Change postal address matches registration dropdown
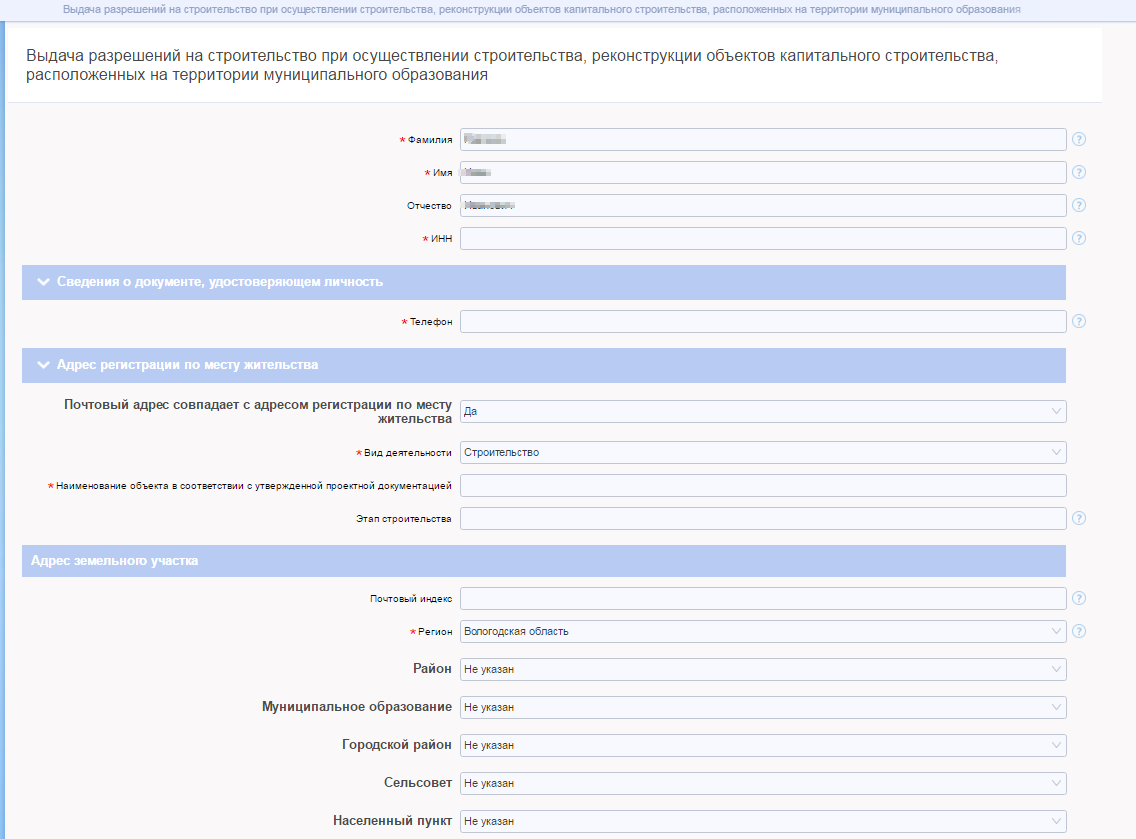 click(x=762, y=411)
